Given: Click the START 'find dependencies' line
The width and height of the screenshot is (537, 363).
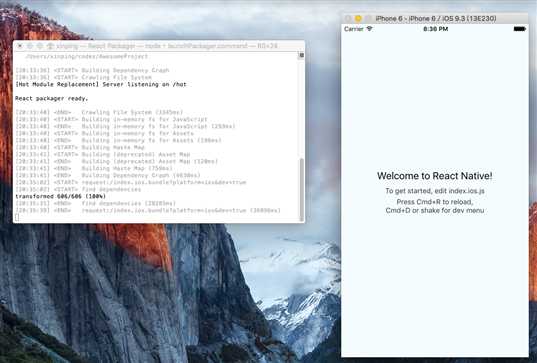Looking at the screenshot, I should click(78, 189).
